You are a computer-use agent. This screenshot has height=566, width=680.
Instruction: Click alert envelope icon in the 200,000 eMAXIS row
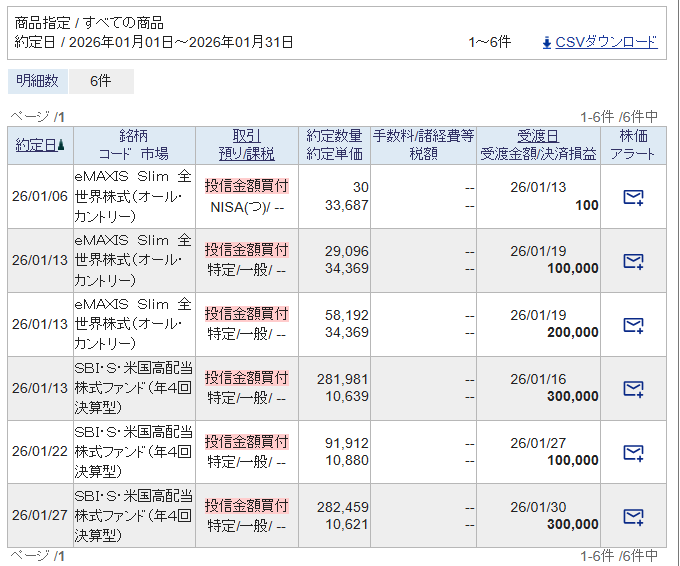click(633, 325)
